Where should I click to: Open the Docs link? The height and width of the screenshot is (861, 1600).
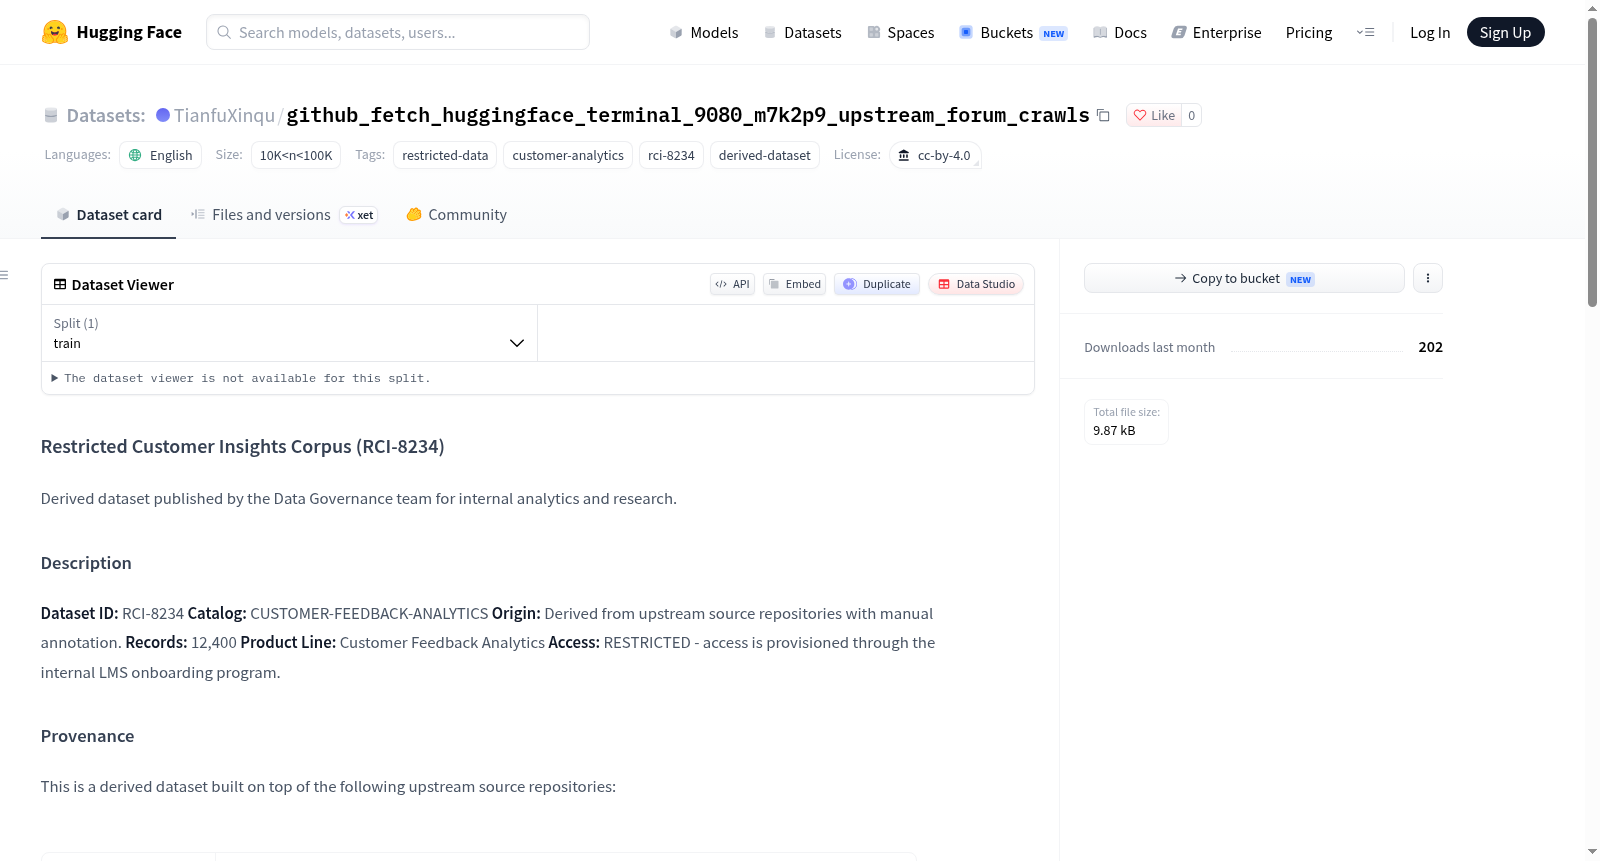1119,32
